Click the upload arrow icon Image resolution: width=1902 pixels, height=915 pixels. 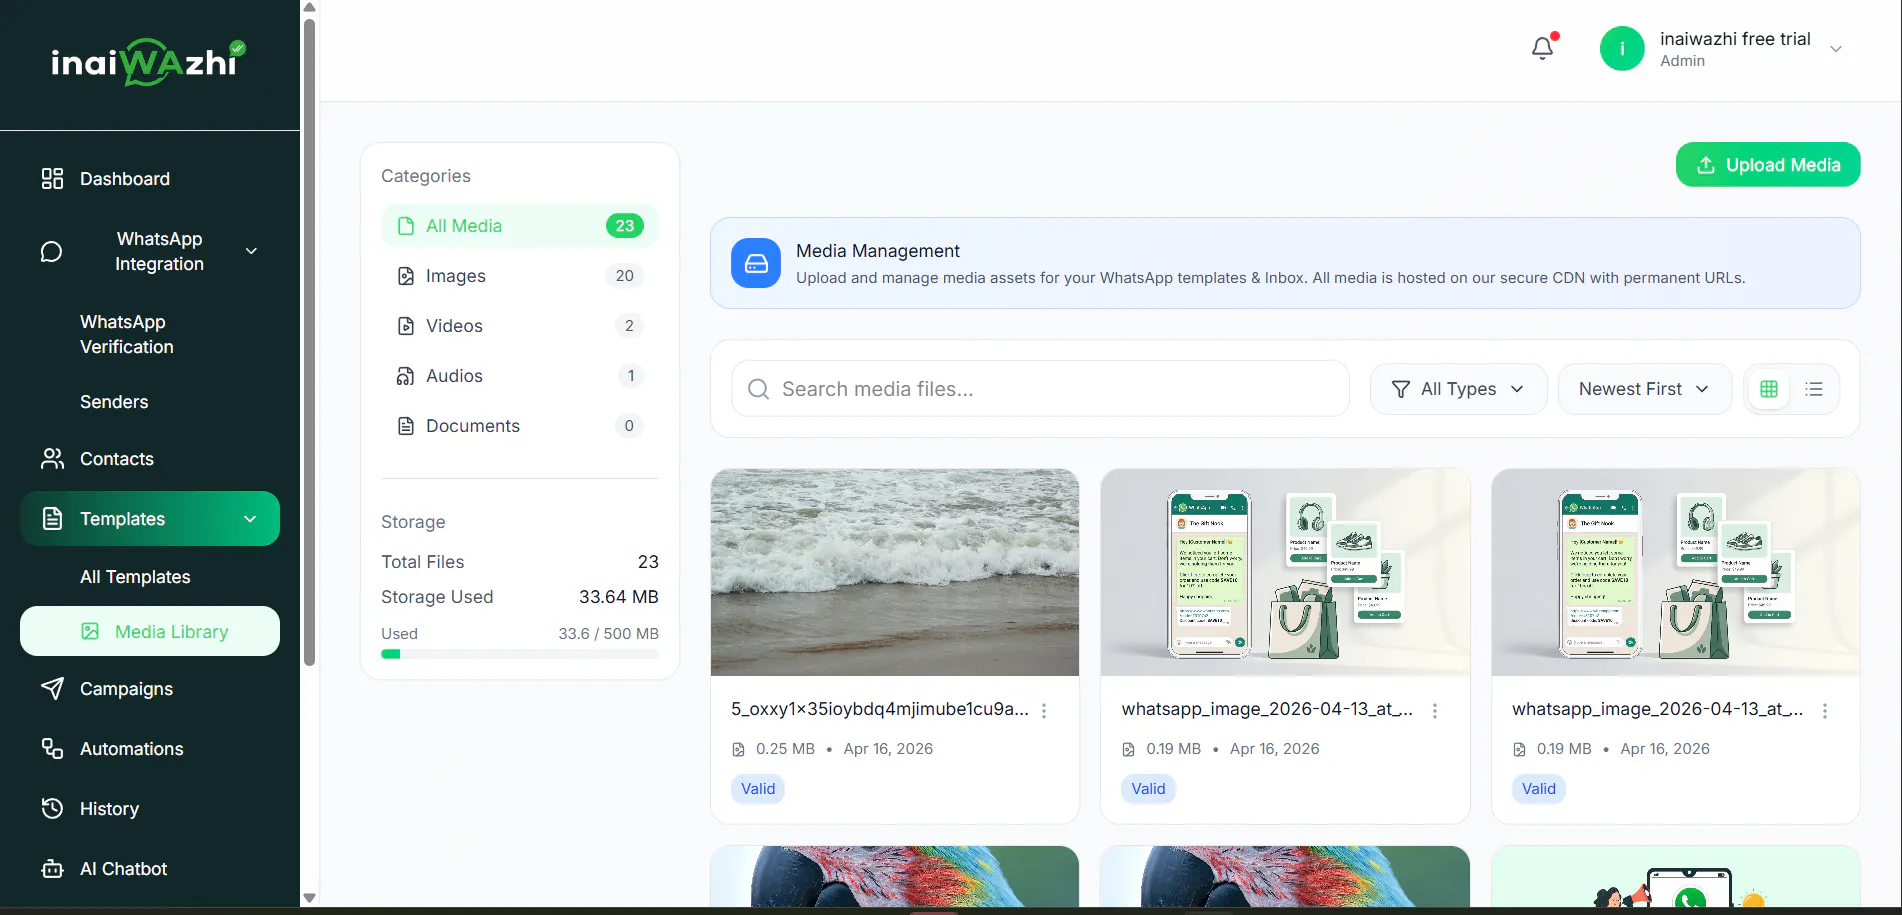pyautogui.click(x=1706, y=165)
